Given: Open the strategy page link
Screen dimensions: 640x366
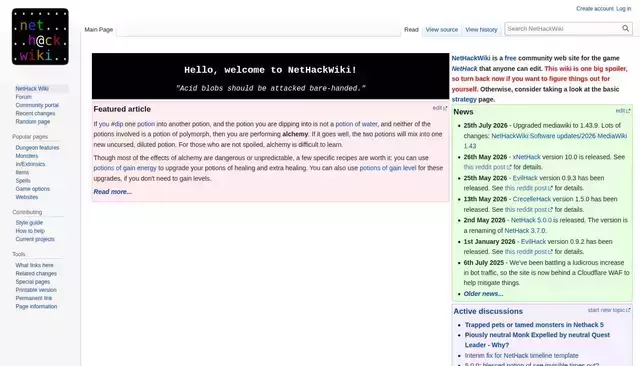Looking at the screenshot, I should 464,99.
